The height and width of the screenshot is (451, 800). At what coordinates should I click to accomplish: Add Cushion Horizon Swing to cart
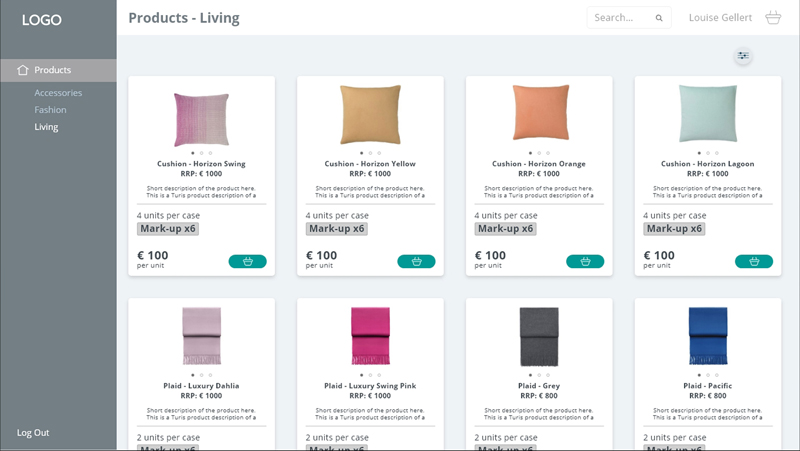[247, 262]
